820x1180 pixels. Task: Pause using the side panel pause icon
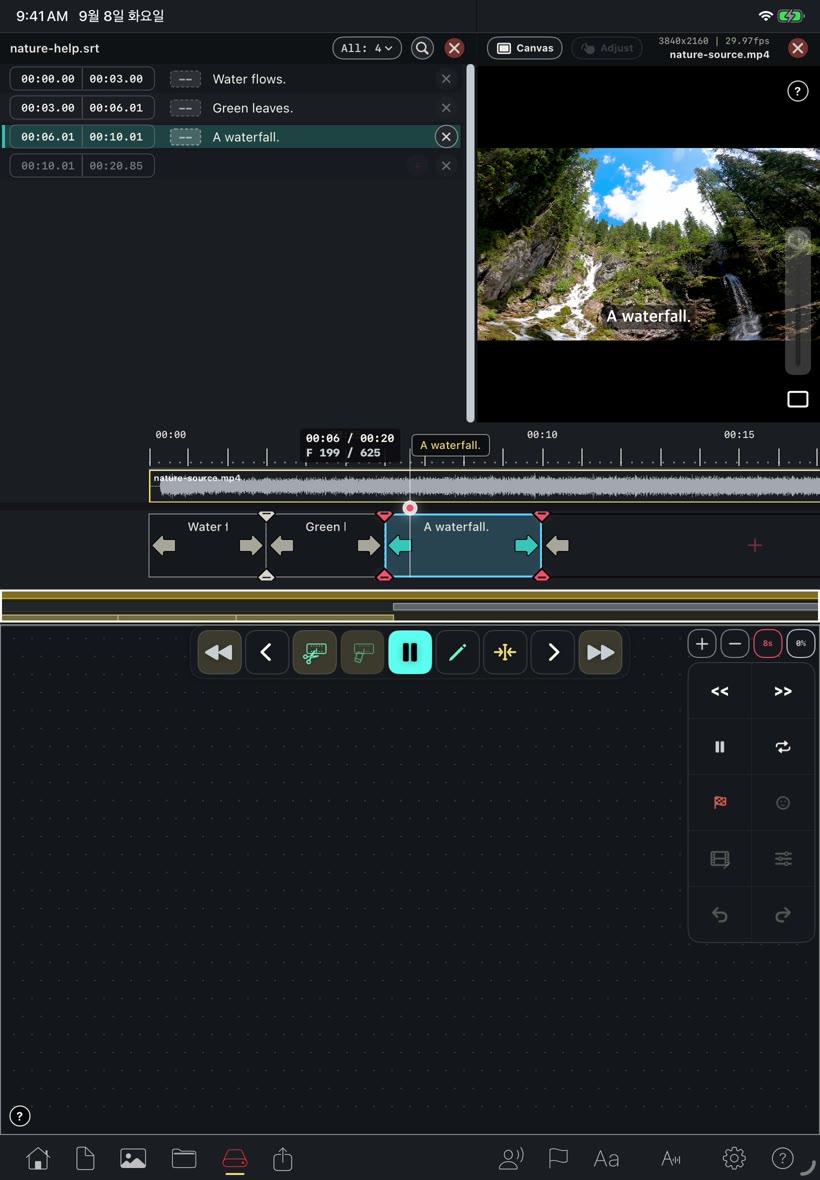pos(720,747)
